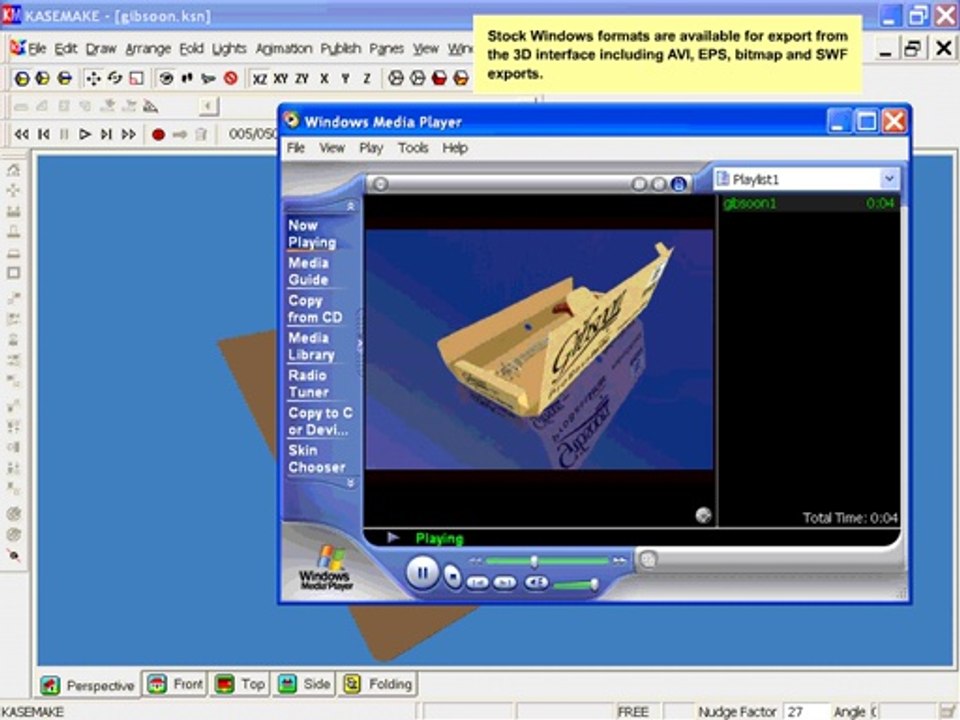Click the Y axis toolbar button
Screen dimensions: 960x720
(345, 79)
